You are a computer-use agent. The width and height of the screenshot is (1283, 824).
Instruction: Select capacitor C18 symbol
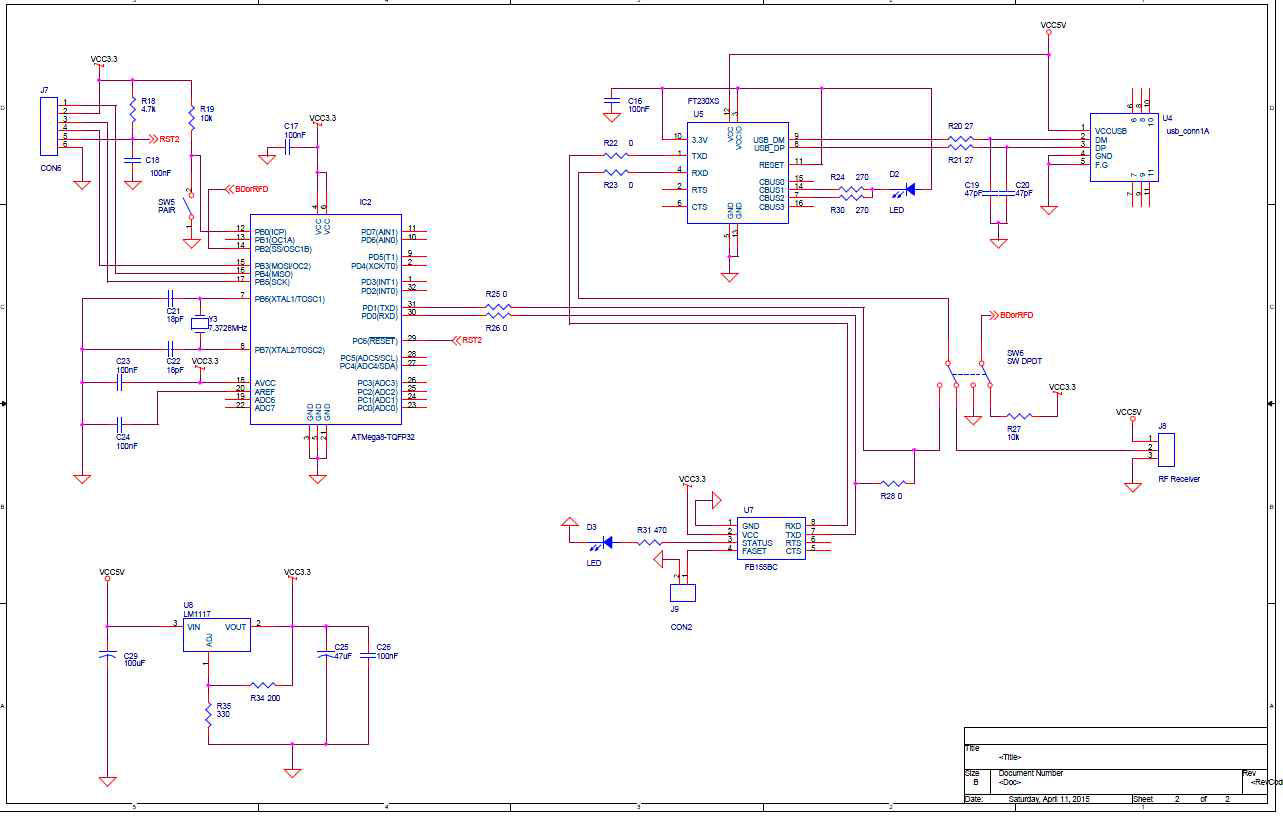pos(132,160)
